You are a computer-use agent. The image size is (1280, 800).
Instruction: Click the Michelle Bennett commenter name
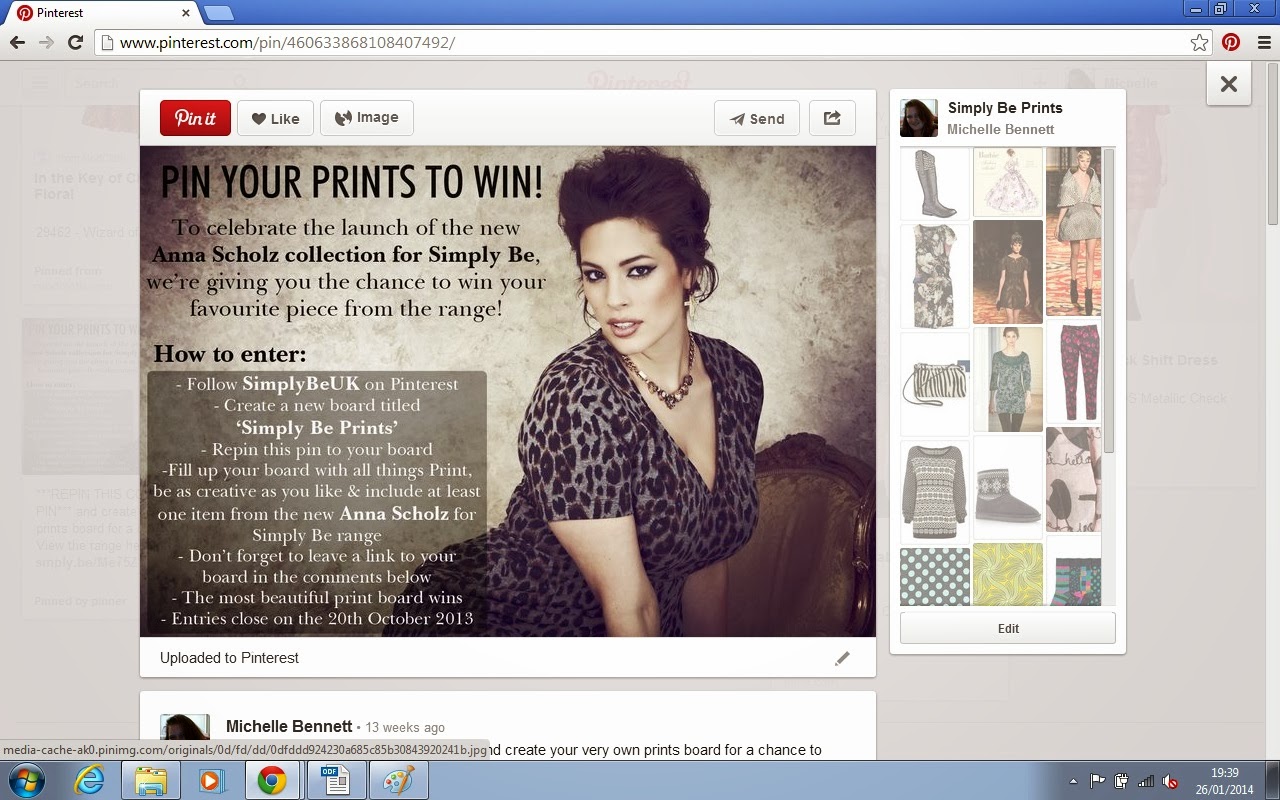pos(289,726)
